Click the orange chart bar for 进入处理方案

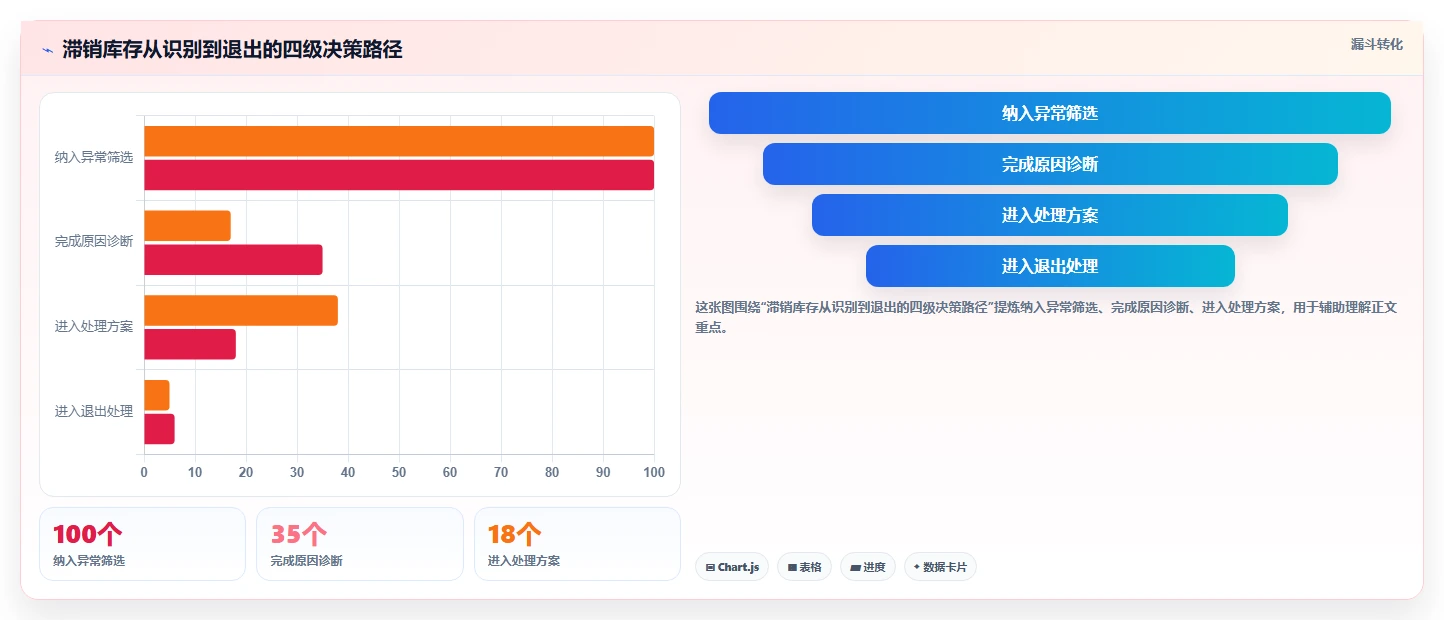241,311
